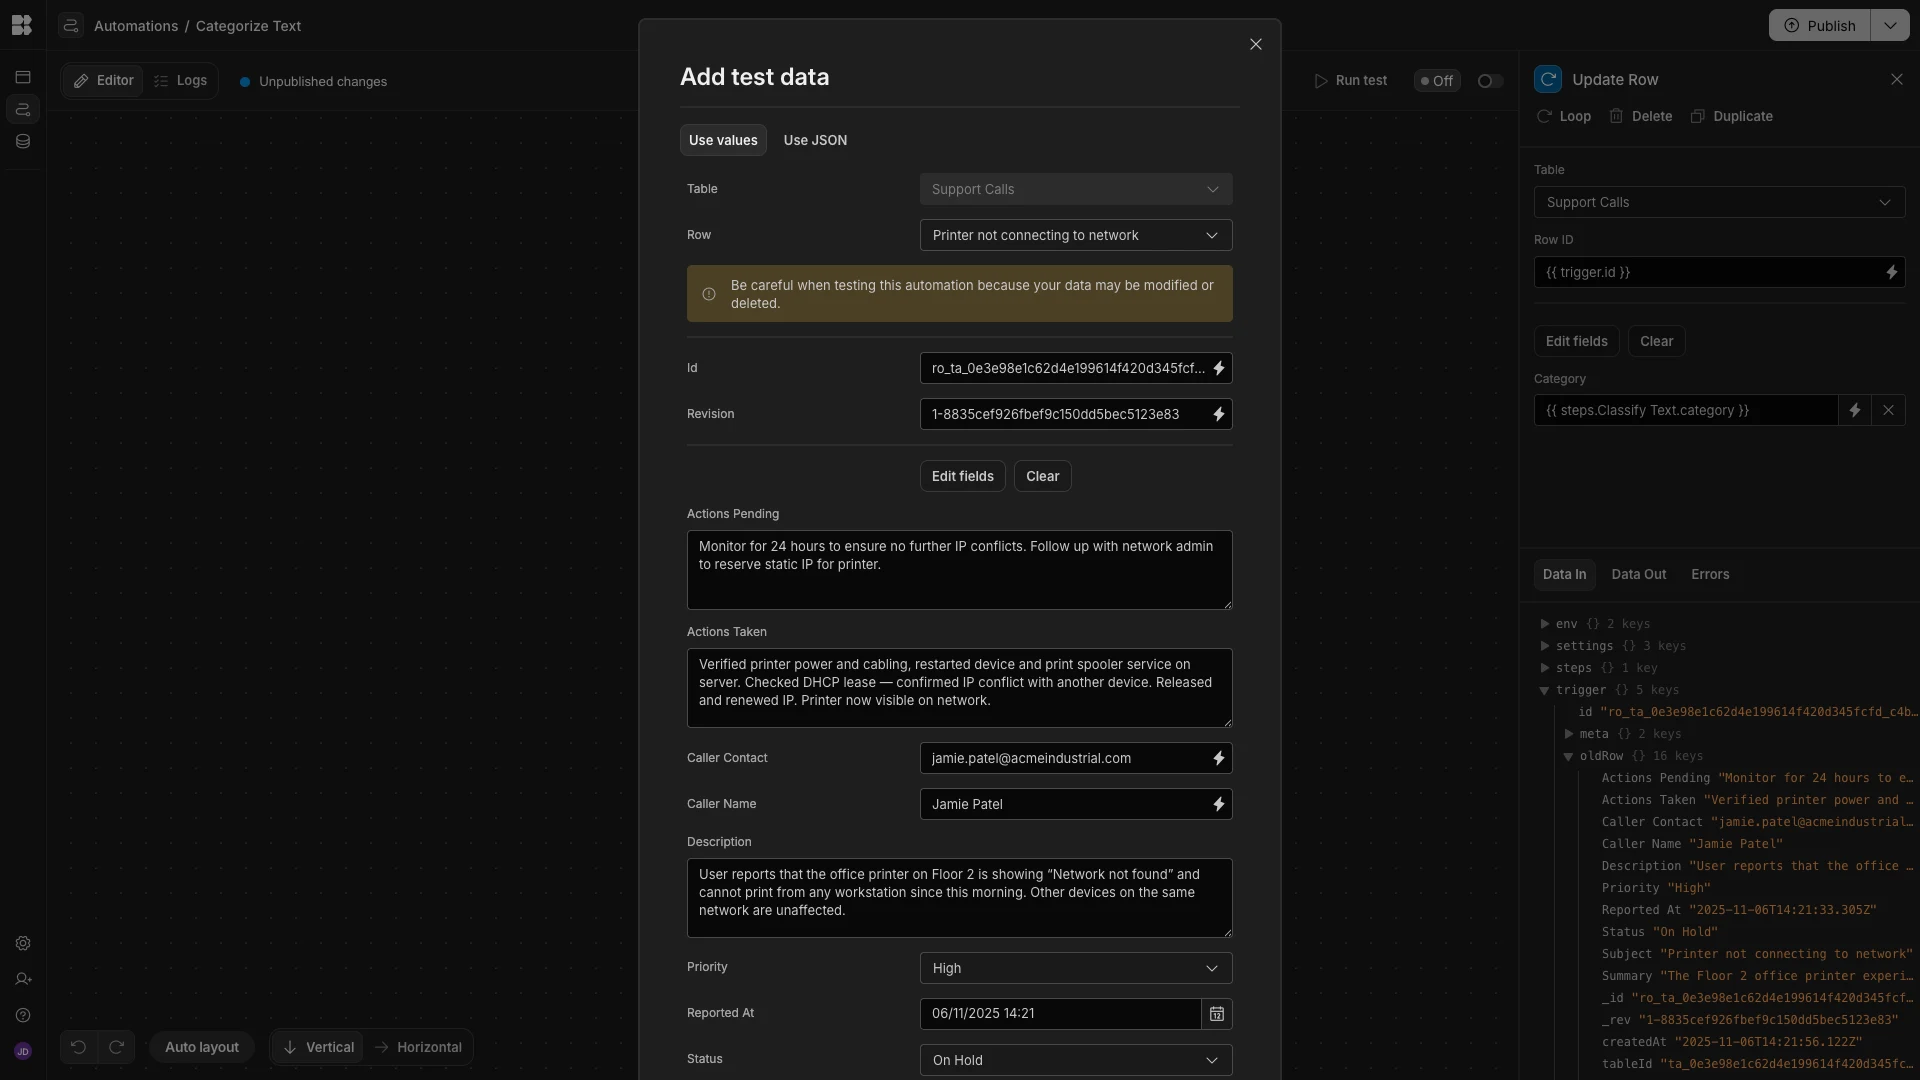Click the undo arrow icon
Viewport: 1920px width, 1080px height.
78,1047
